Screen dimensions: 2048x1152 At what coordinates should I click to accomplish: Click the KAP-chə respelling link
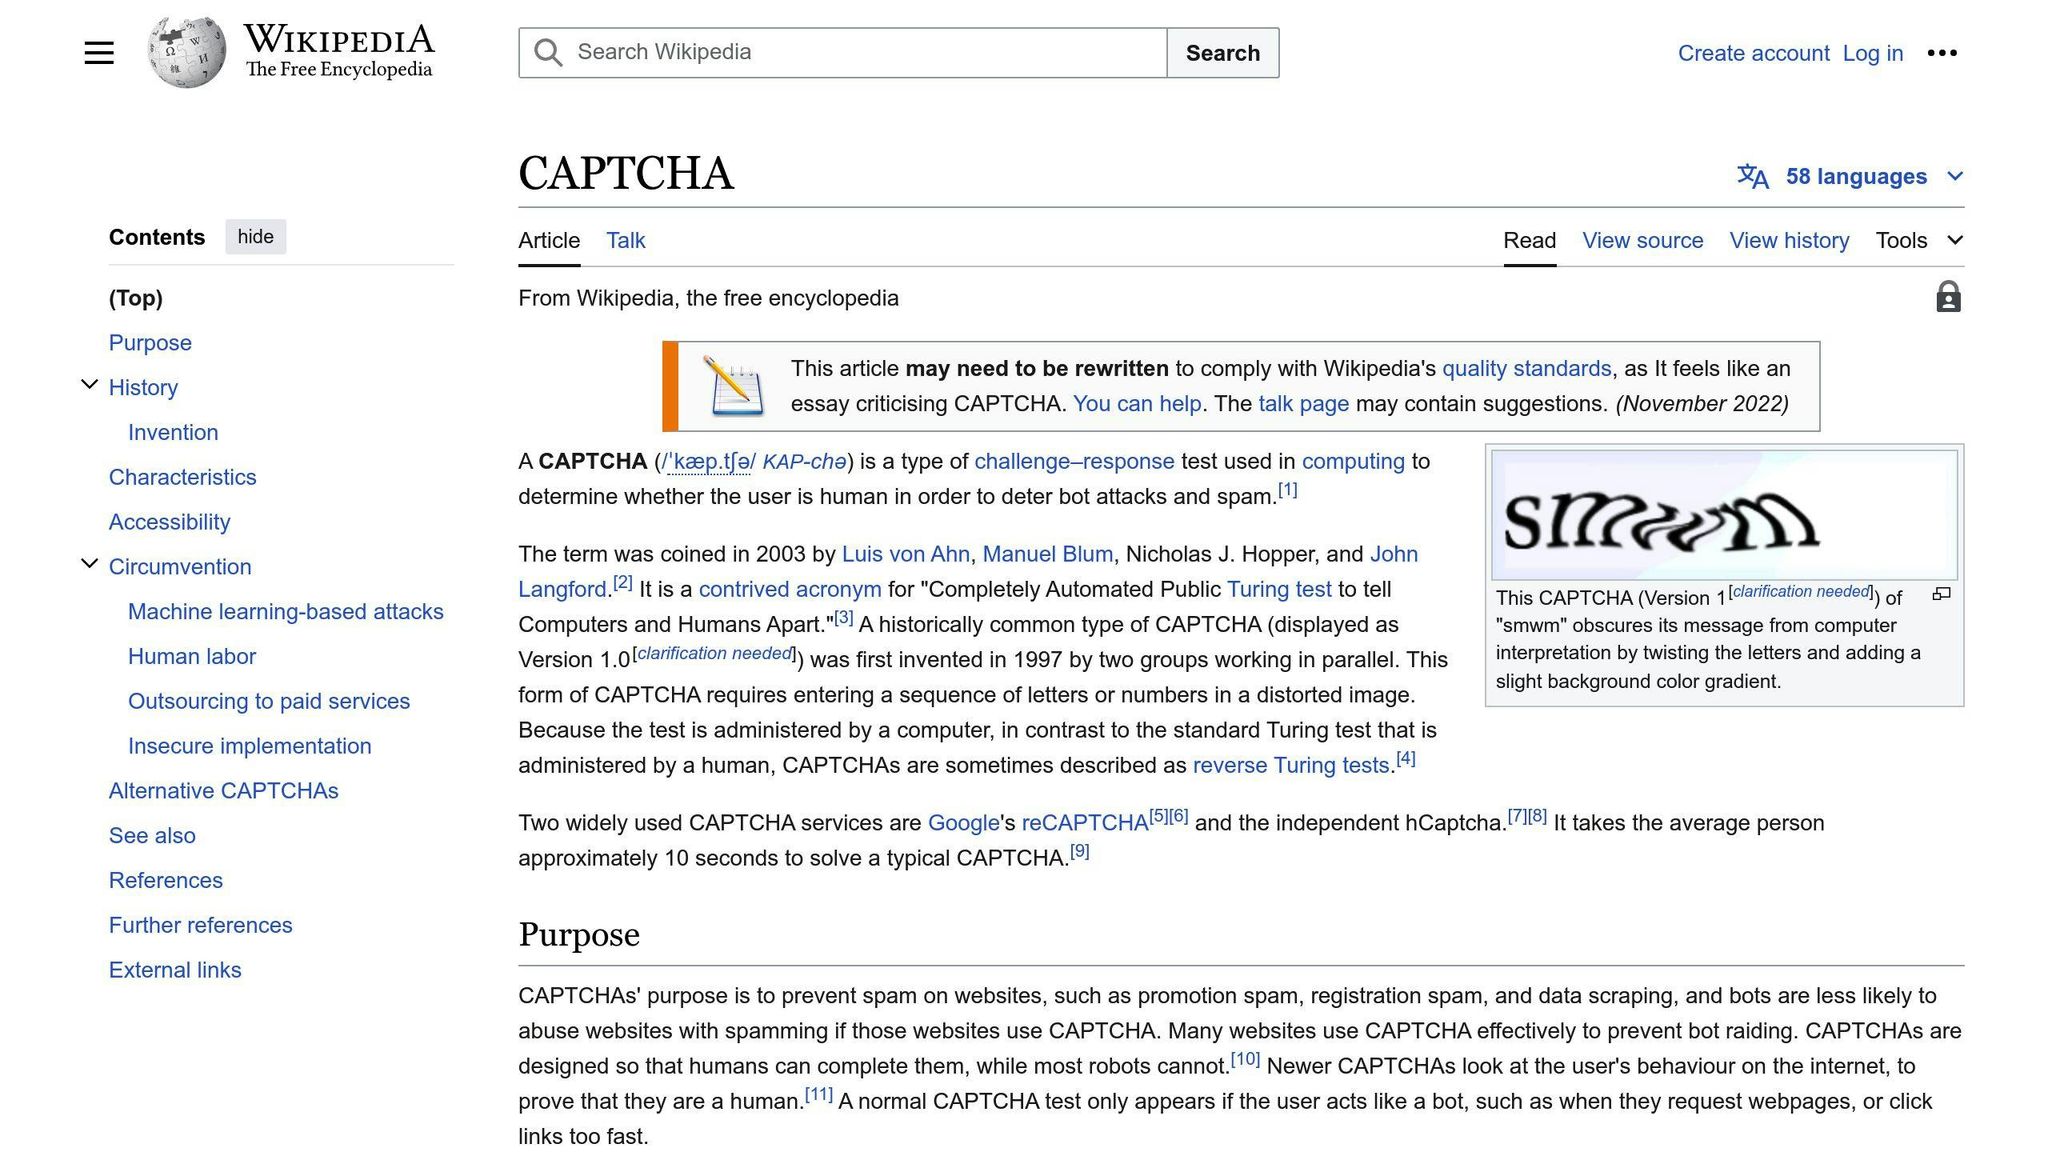804,462
